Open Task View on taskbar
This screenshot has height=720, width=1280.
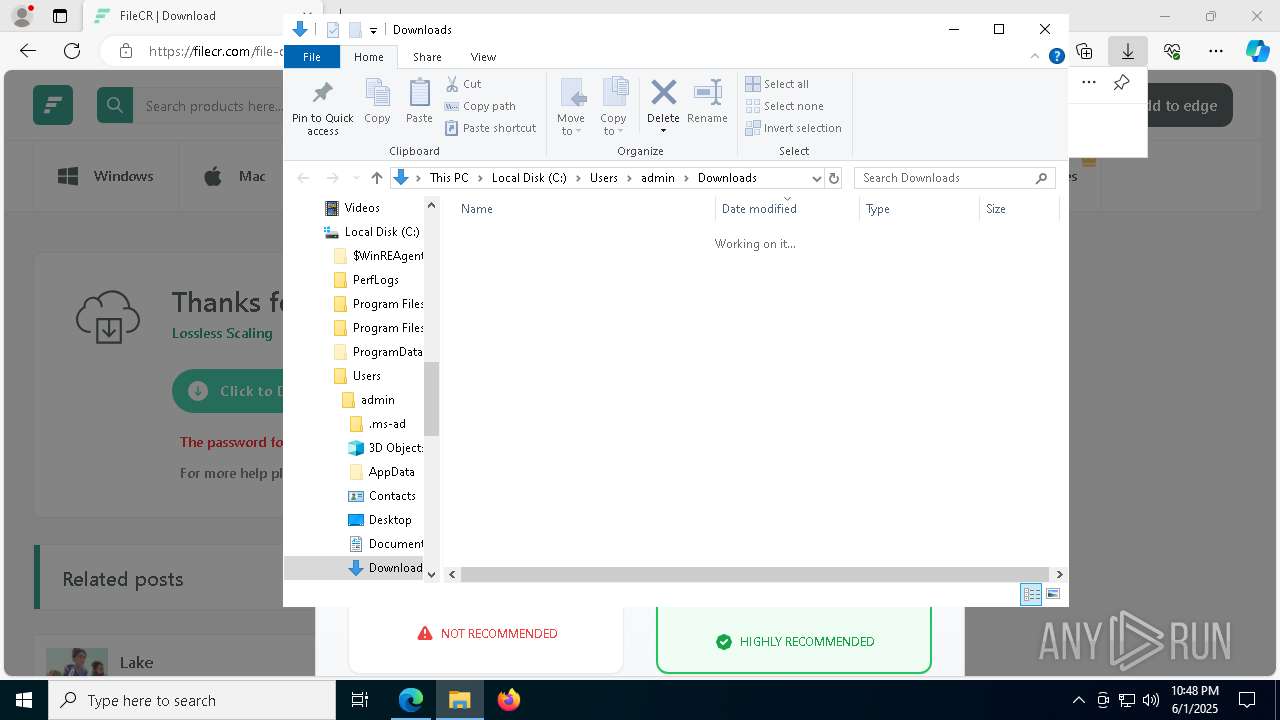[x=360, y=700]
